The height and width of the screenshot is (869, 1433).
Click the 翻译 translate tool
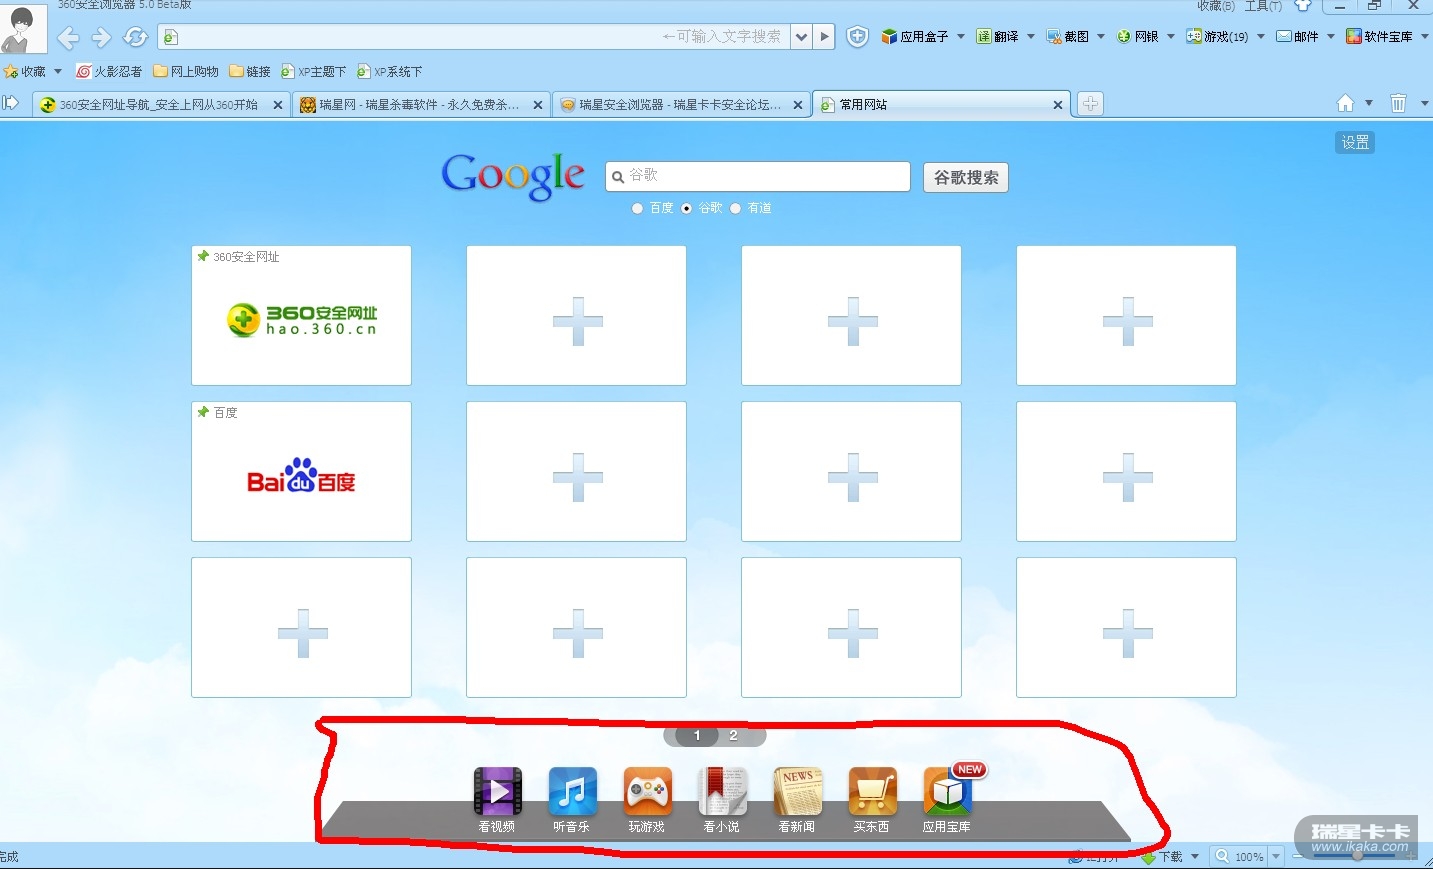[998, 37]
